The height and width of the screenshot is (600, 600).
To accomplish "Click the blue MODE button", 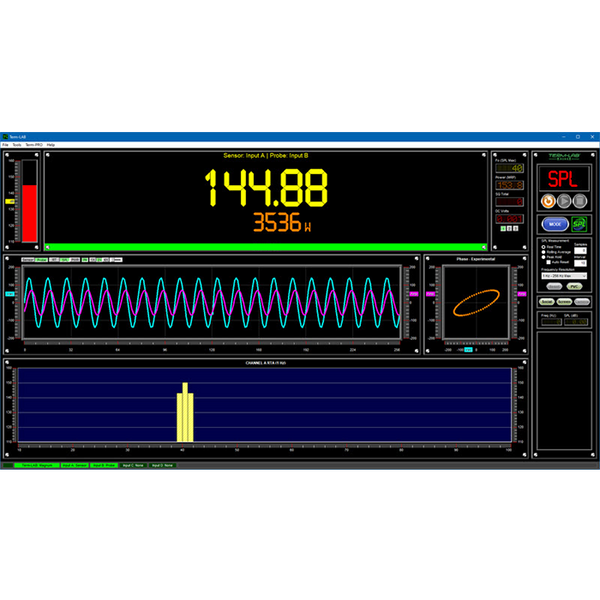I will coord(554,224).
